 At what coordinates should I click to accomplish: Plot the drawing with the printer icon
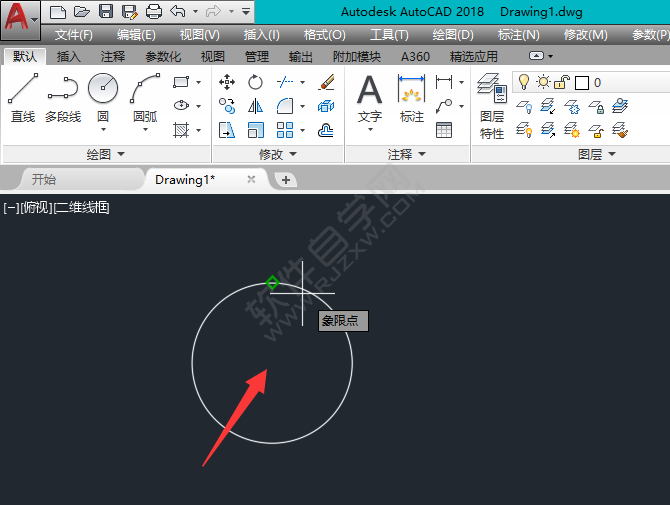pyautogui.click(x=154, y=12)
